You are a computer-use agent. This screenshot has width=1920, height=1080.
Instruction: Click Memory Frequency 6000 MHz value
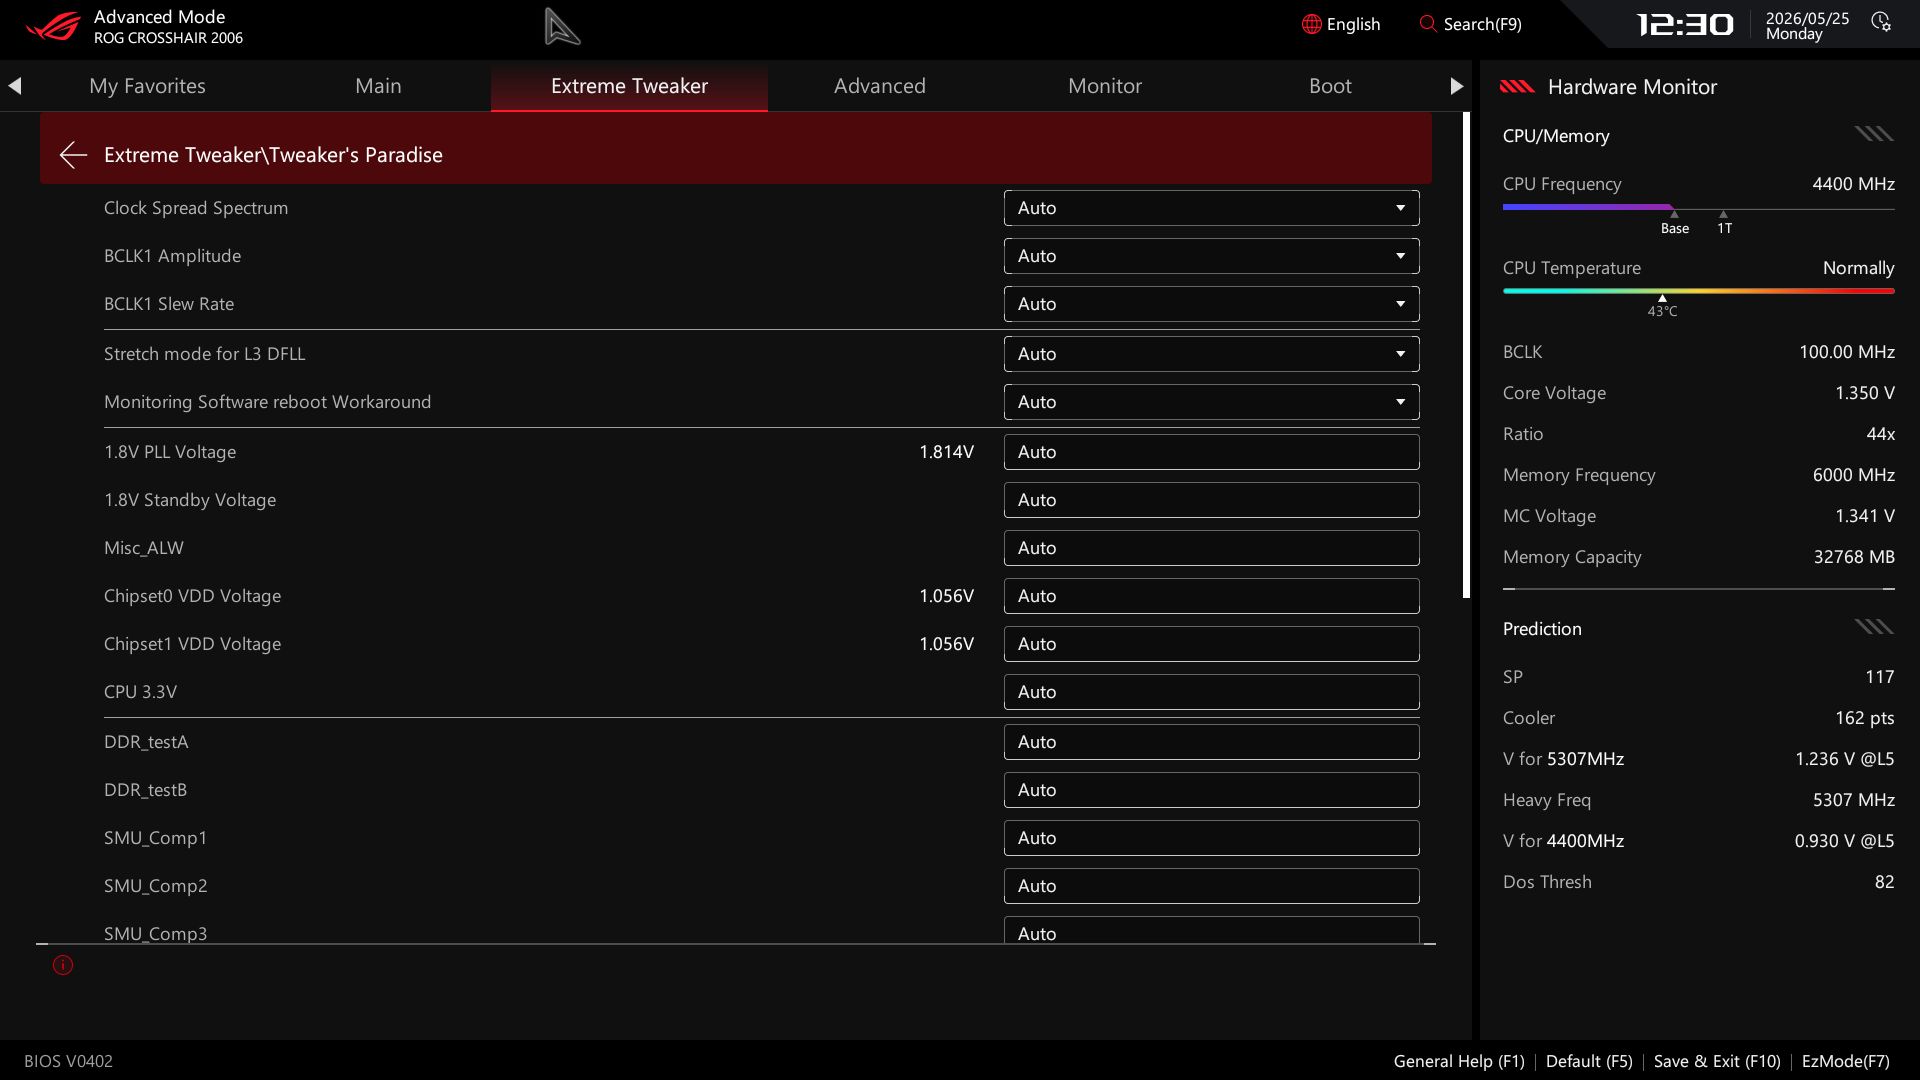coord(1853,475)
